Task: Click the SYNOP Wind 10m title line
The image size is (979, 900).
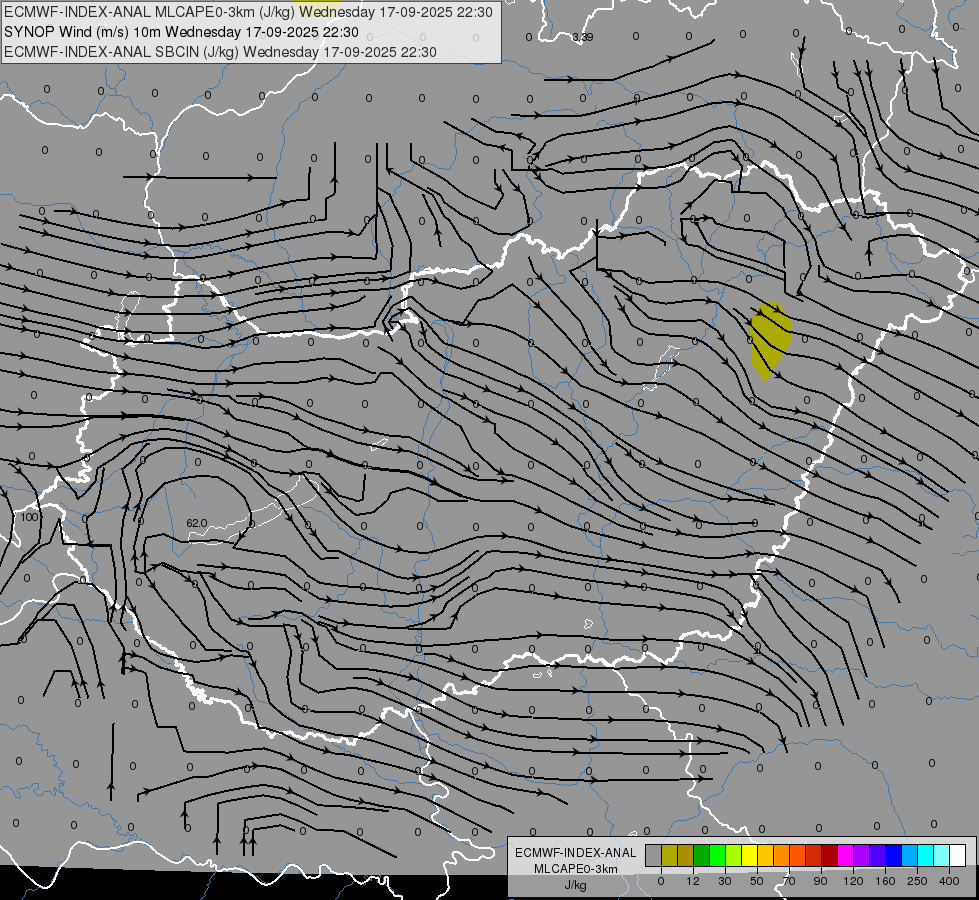Action: tap(181, 32)
